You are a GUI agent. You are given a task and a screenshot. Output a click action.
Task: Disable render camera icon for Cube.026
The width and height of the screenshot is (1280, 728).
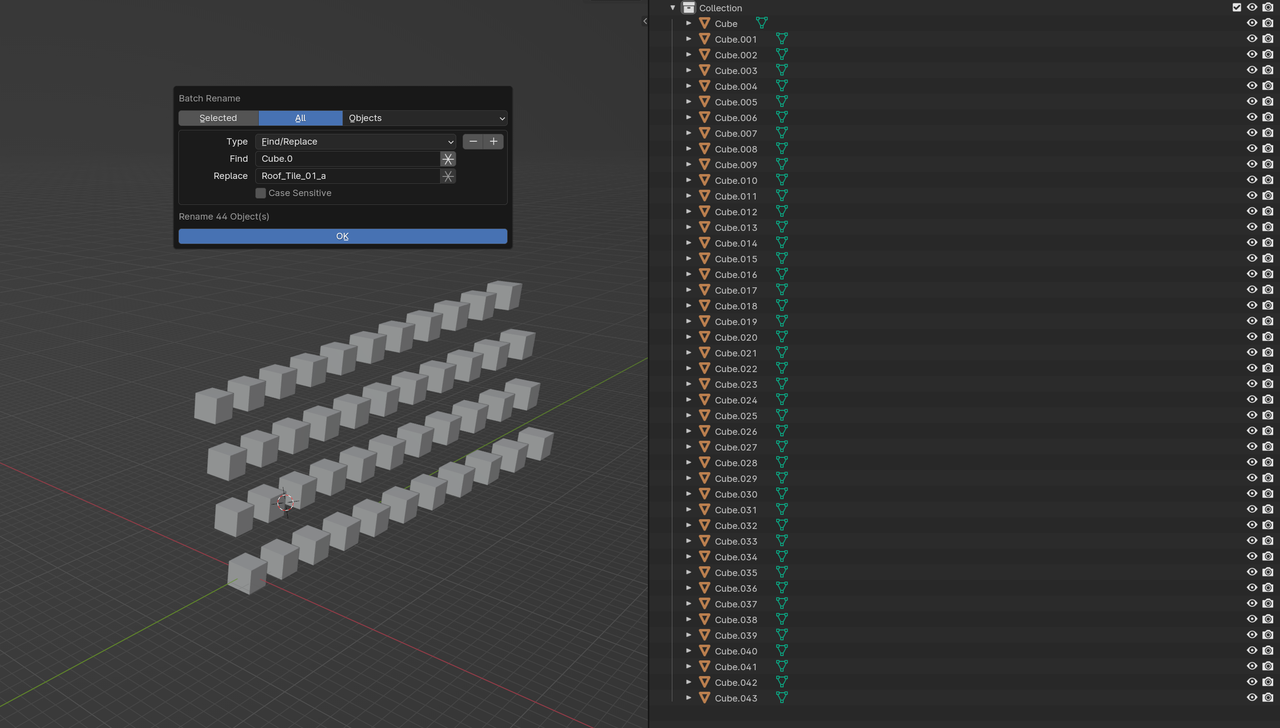point(1268,431)
